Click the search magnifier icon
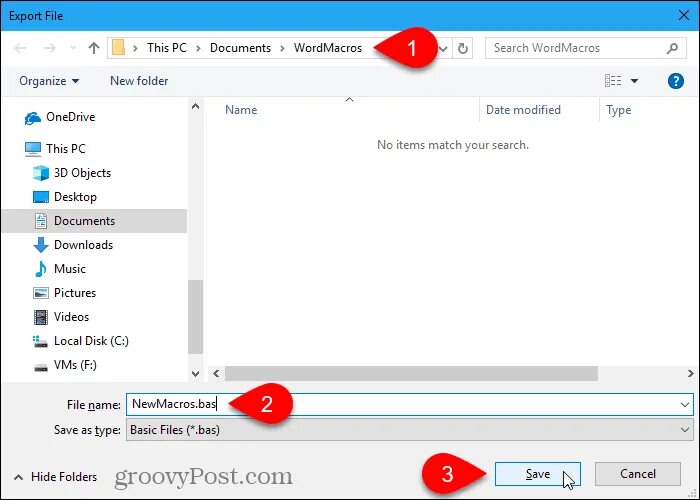This screenshot has height=500, width=700. point(672,48)
